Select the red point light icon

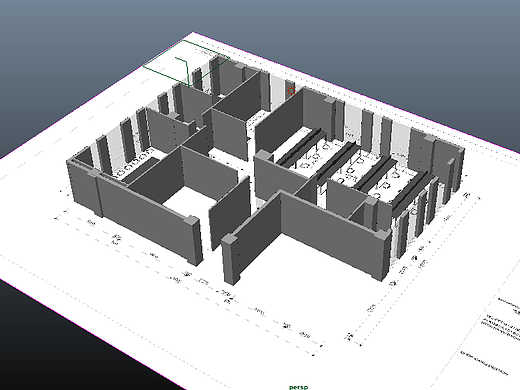tap(291, 90)
